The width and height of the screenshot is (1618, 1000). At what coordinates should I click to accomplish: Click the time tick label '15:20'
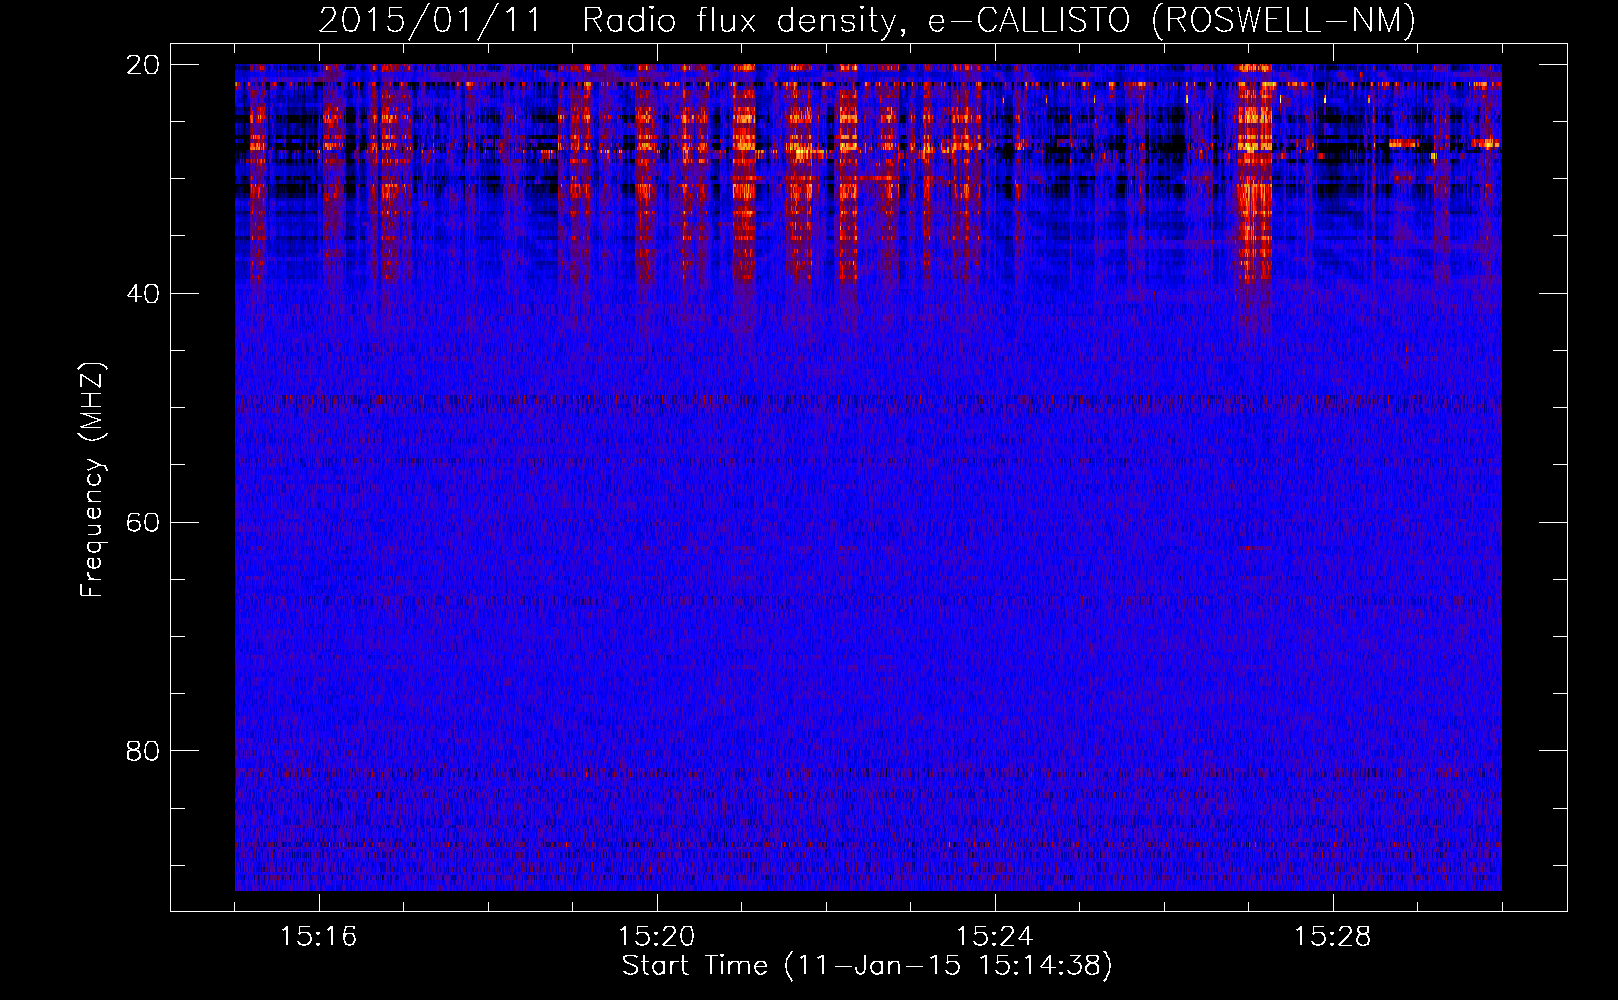pos(657,936)
